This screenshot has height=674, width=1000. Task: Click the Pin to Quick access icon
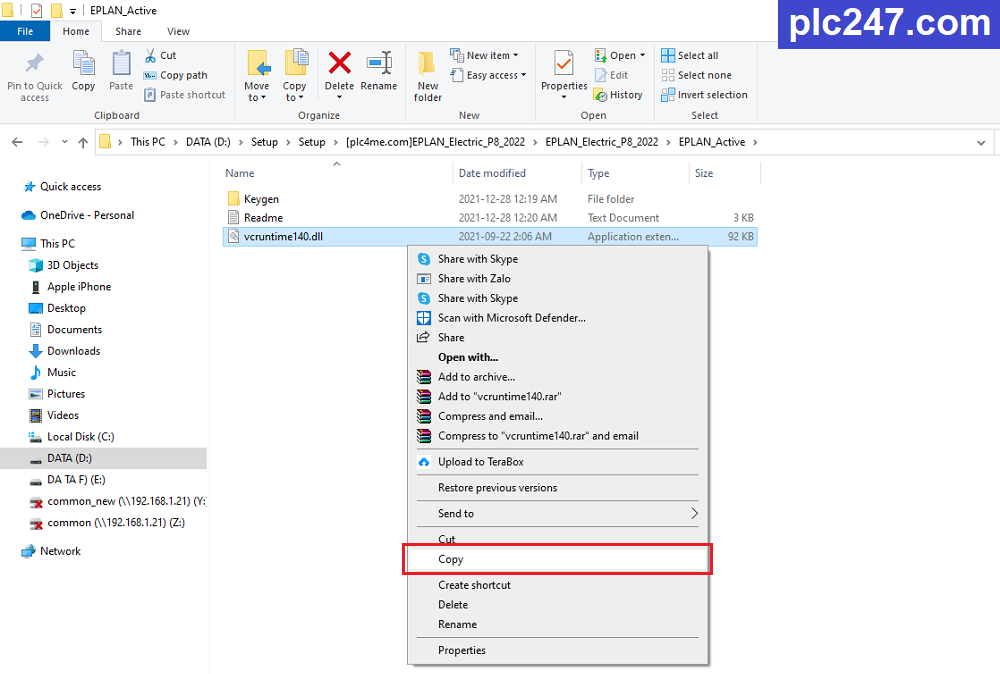34,64
